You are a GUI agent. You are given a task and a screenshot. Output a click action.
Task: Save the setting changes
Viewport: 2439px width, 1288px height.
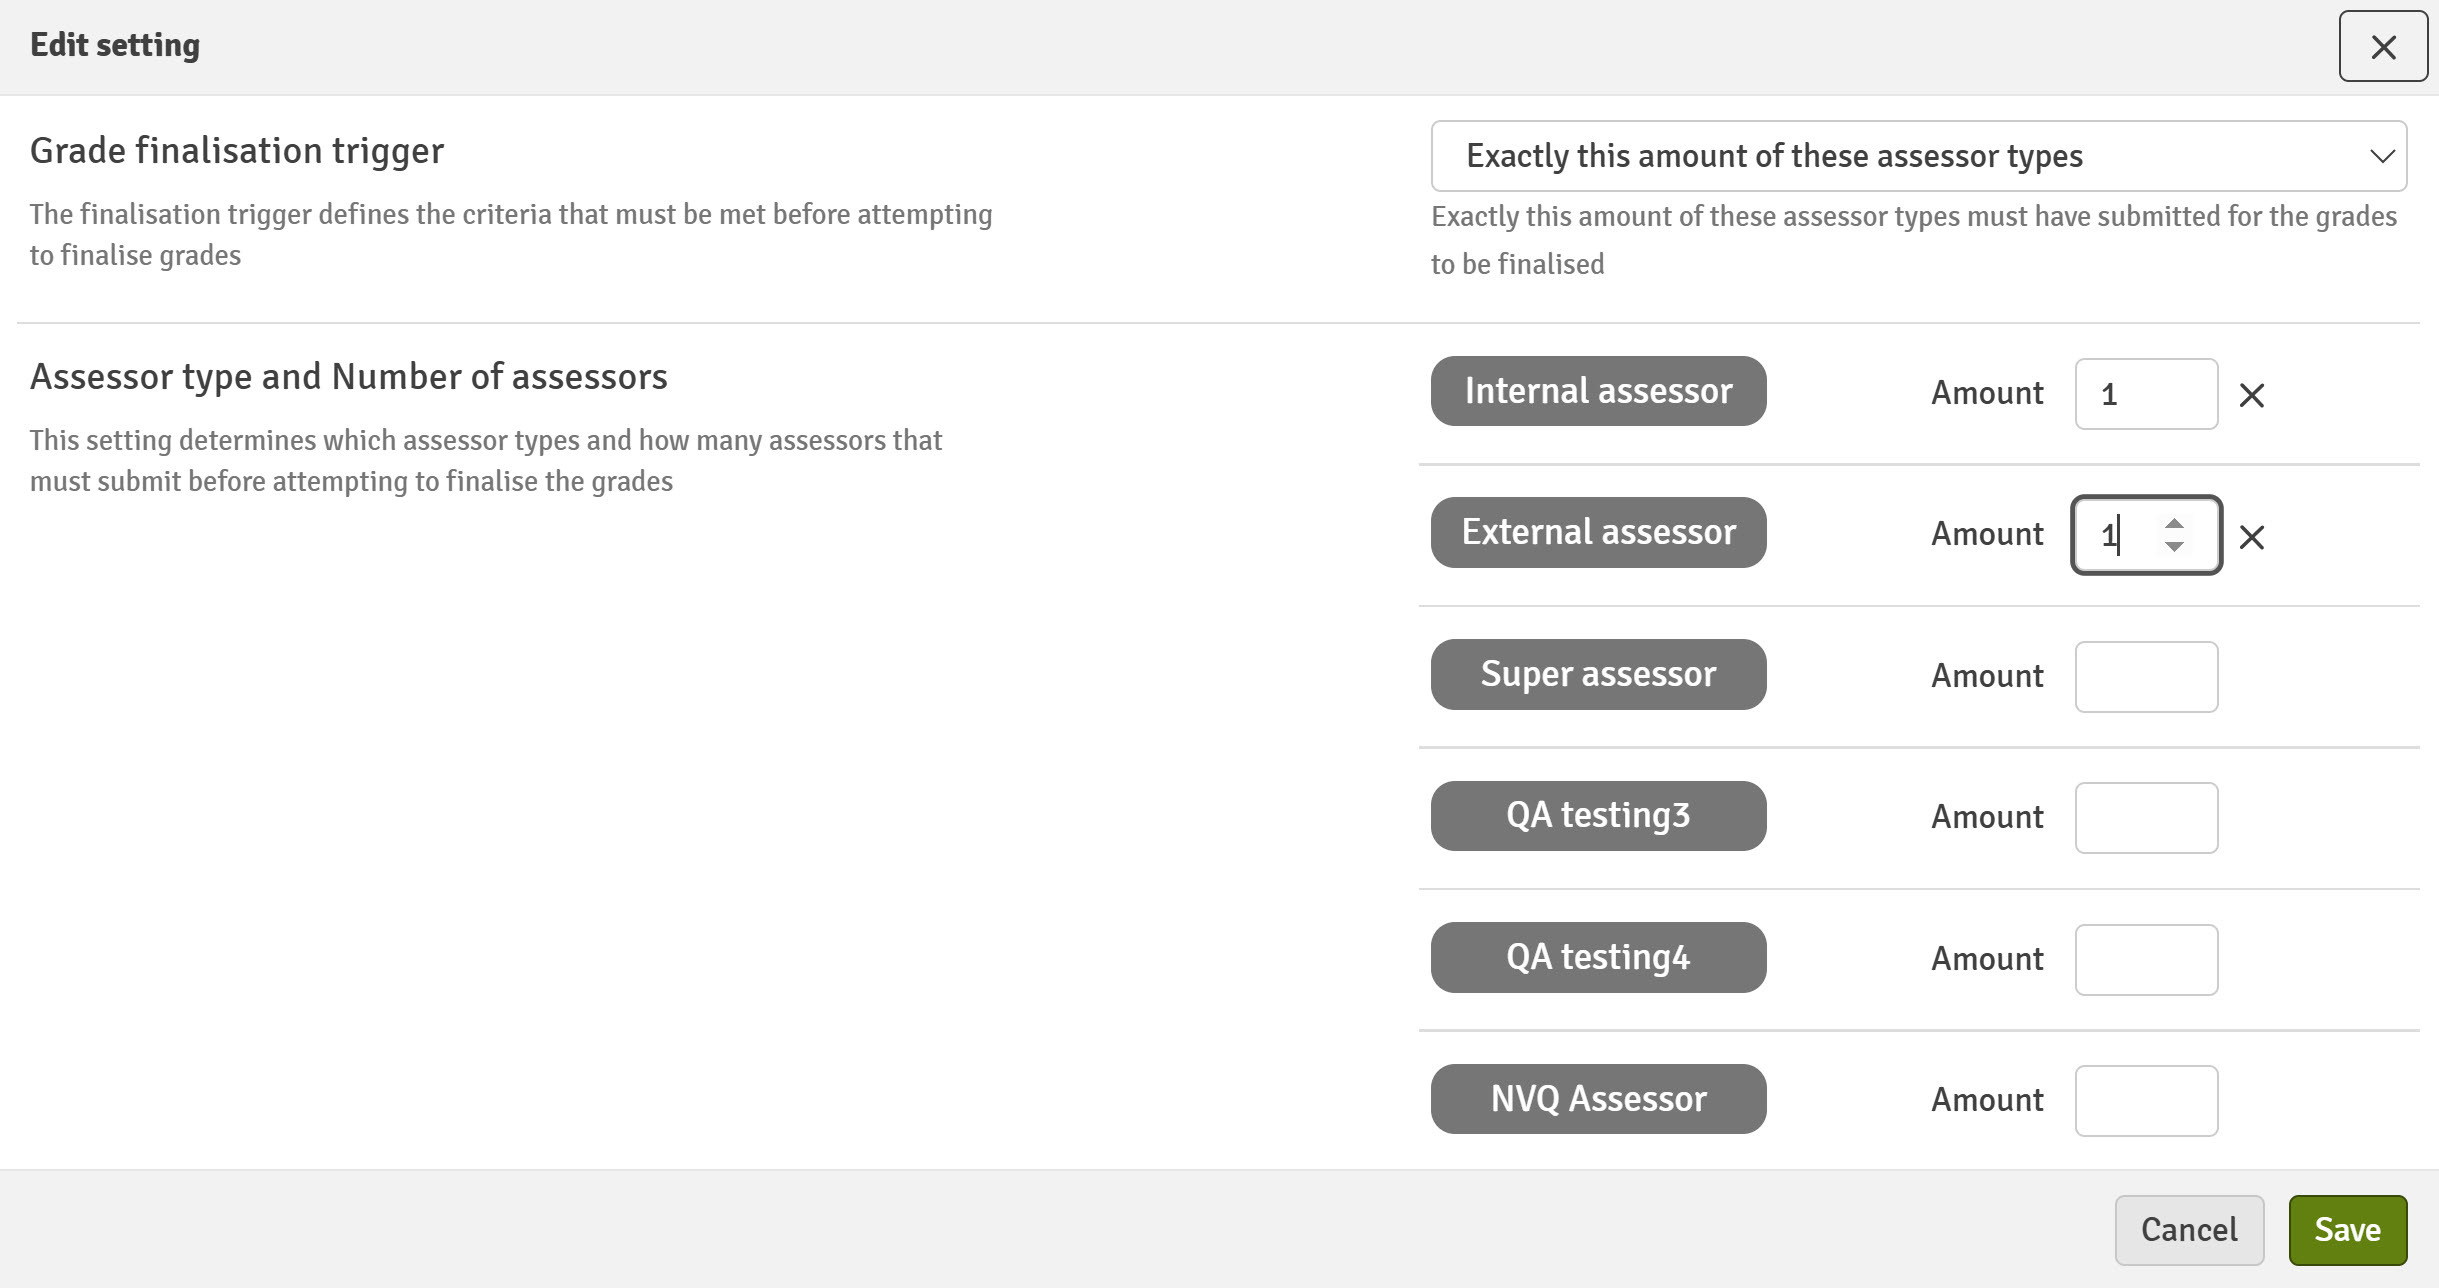[2347, 1230]
